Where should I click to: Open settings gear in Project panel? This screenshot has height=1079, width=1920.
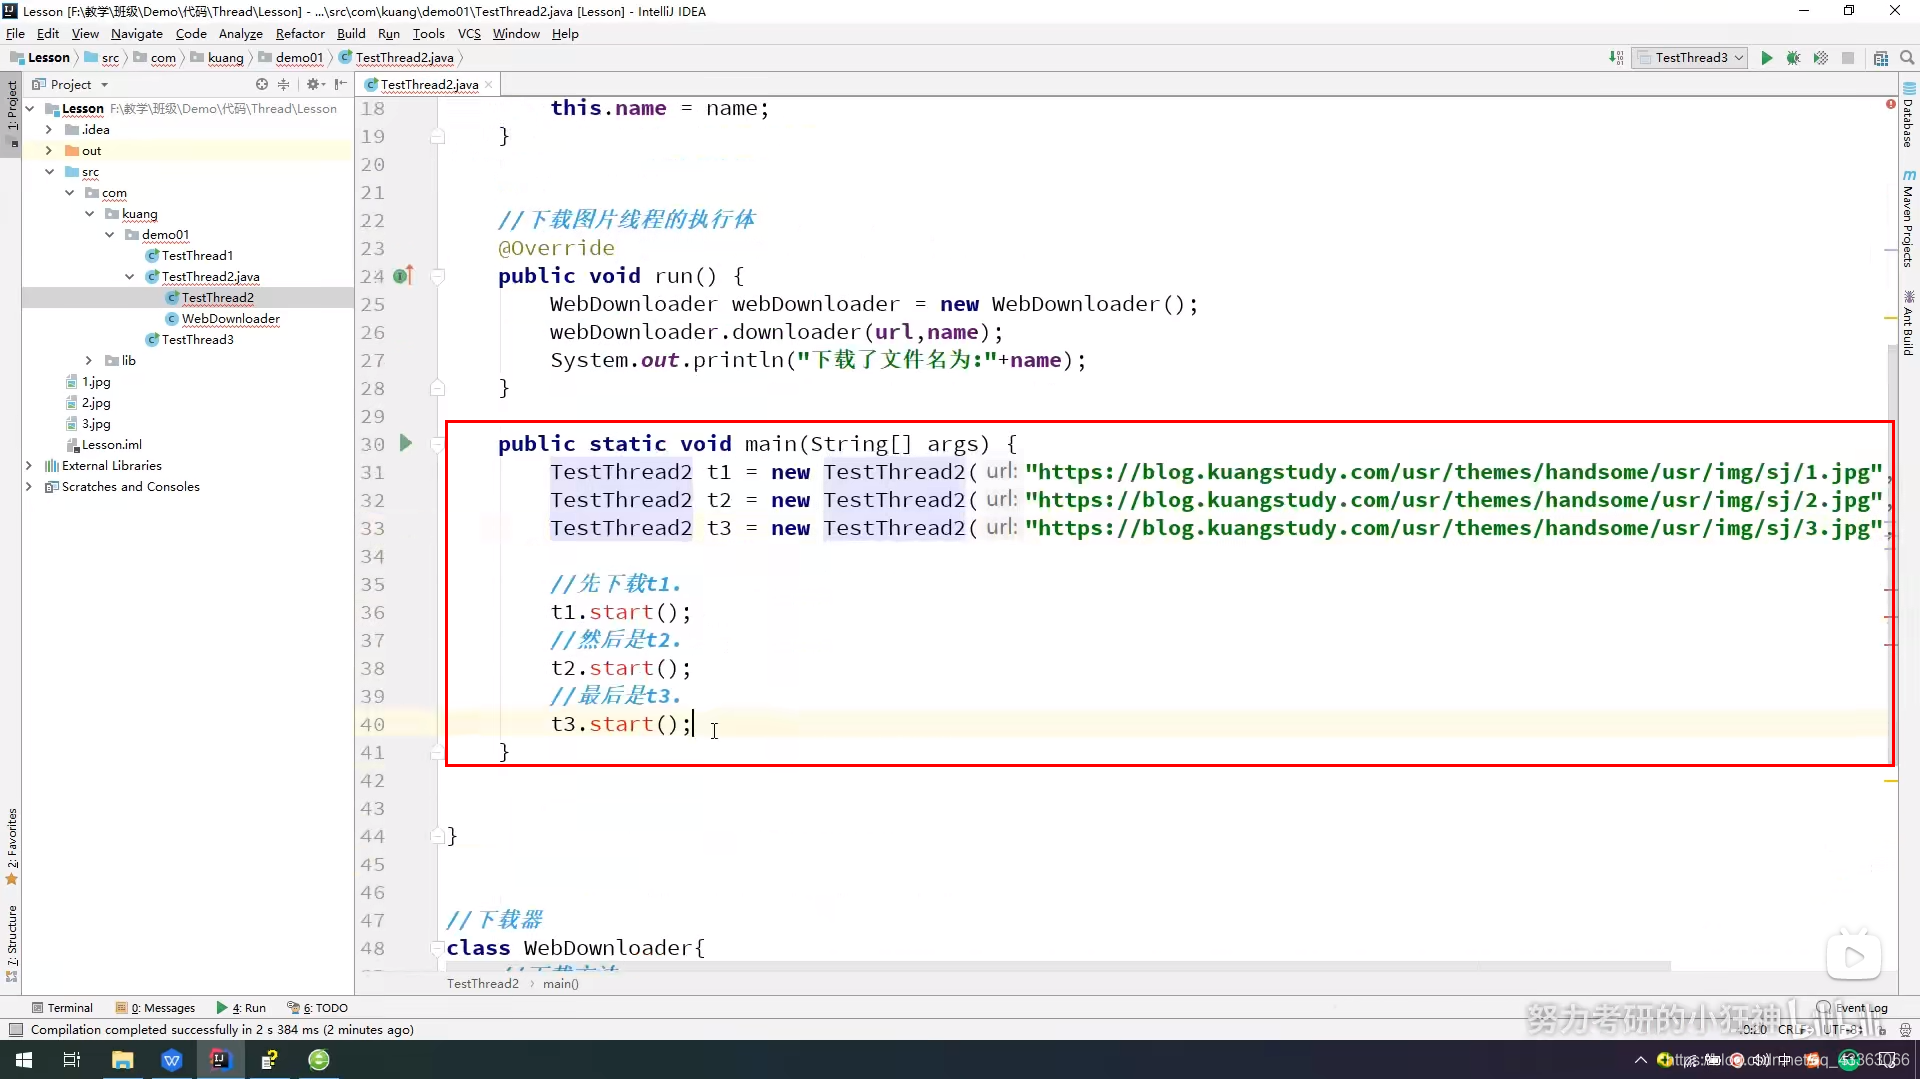[x=314, y=84]
